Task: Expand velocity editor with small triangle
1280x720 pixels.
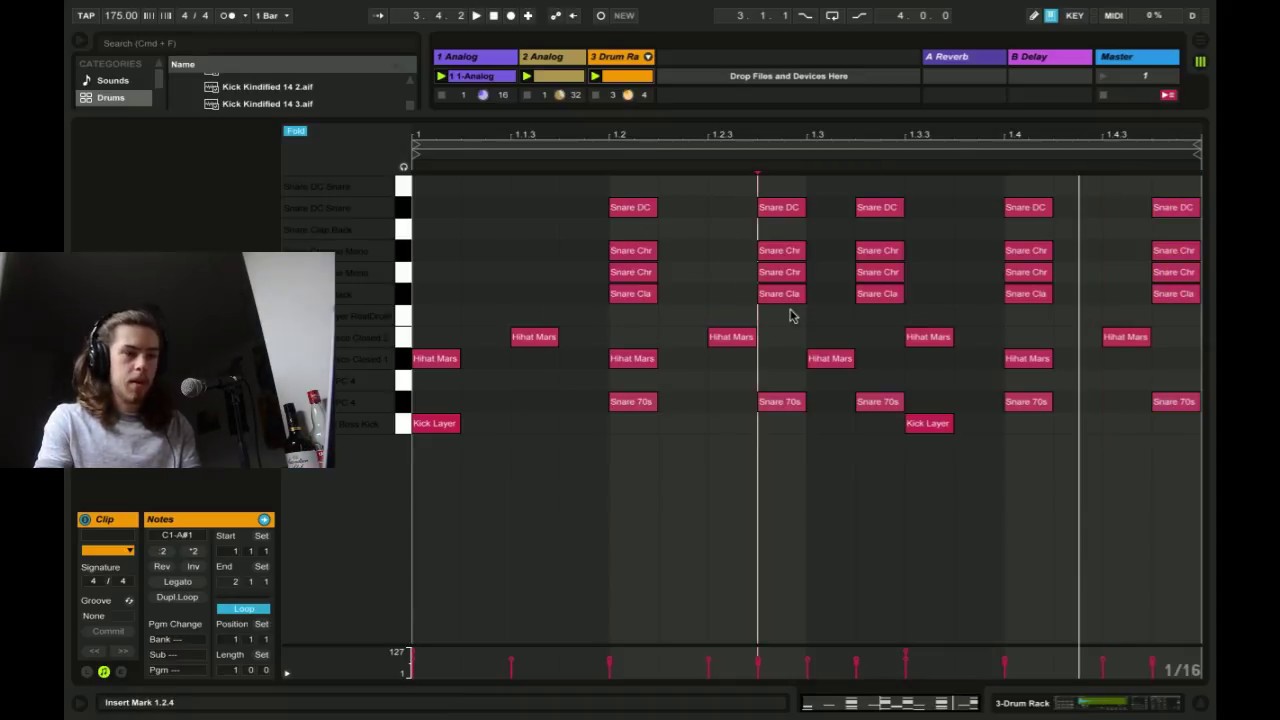Action: (287, 673)
